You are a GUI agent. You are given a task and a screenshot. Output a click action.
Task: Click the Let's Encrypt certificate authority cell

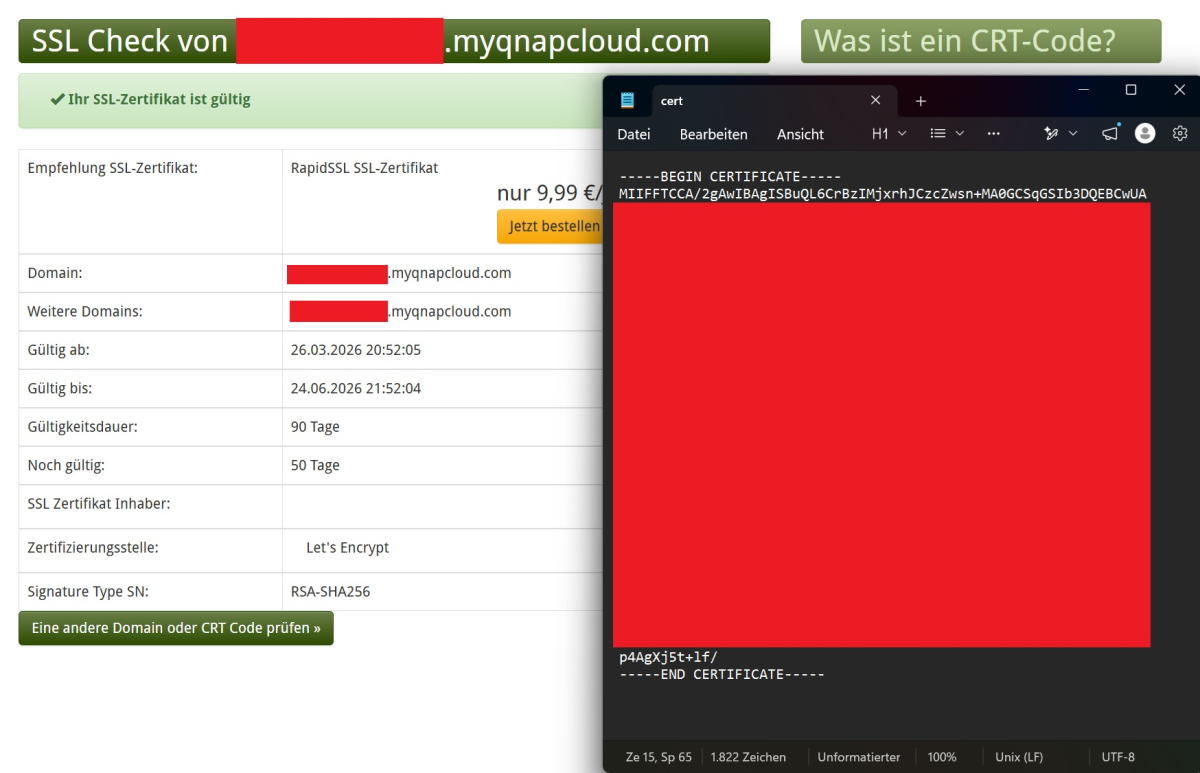tap(347, 548)
